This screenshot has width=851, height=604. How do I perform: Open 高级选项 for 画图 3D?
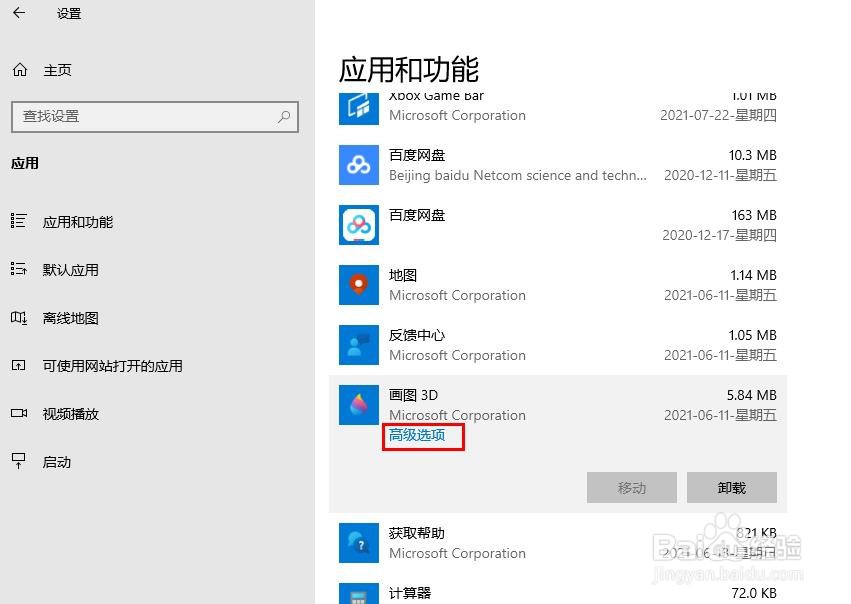[417, 435]
